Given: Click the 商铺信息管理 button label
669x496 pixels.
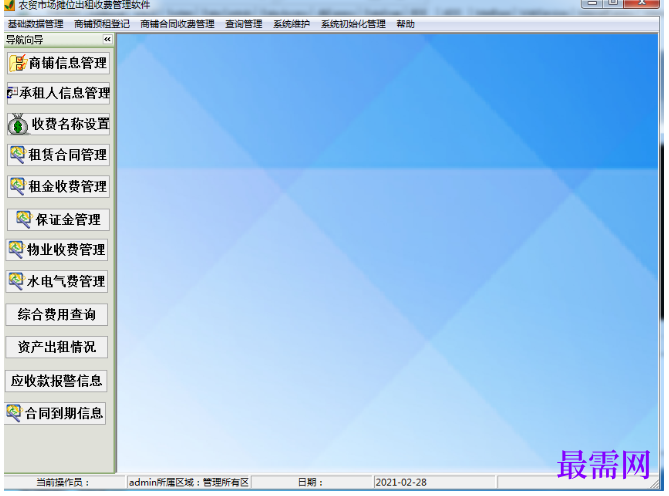Looking at the screenshot, I should coord(68,63).
